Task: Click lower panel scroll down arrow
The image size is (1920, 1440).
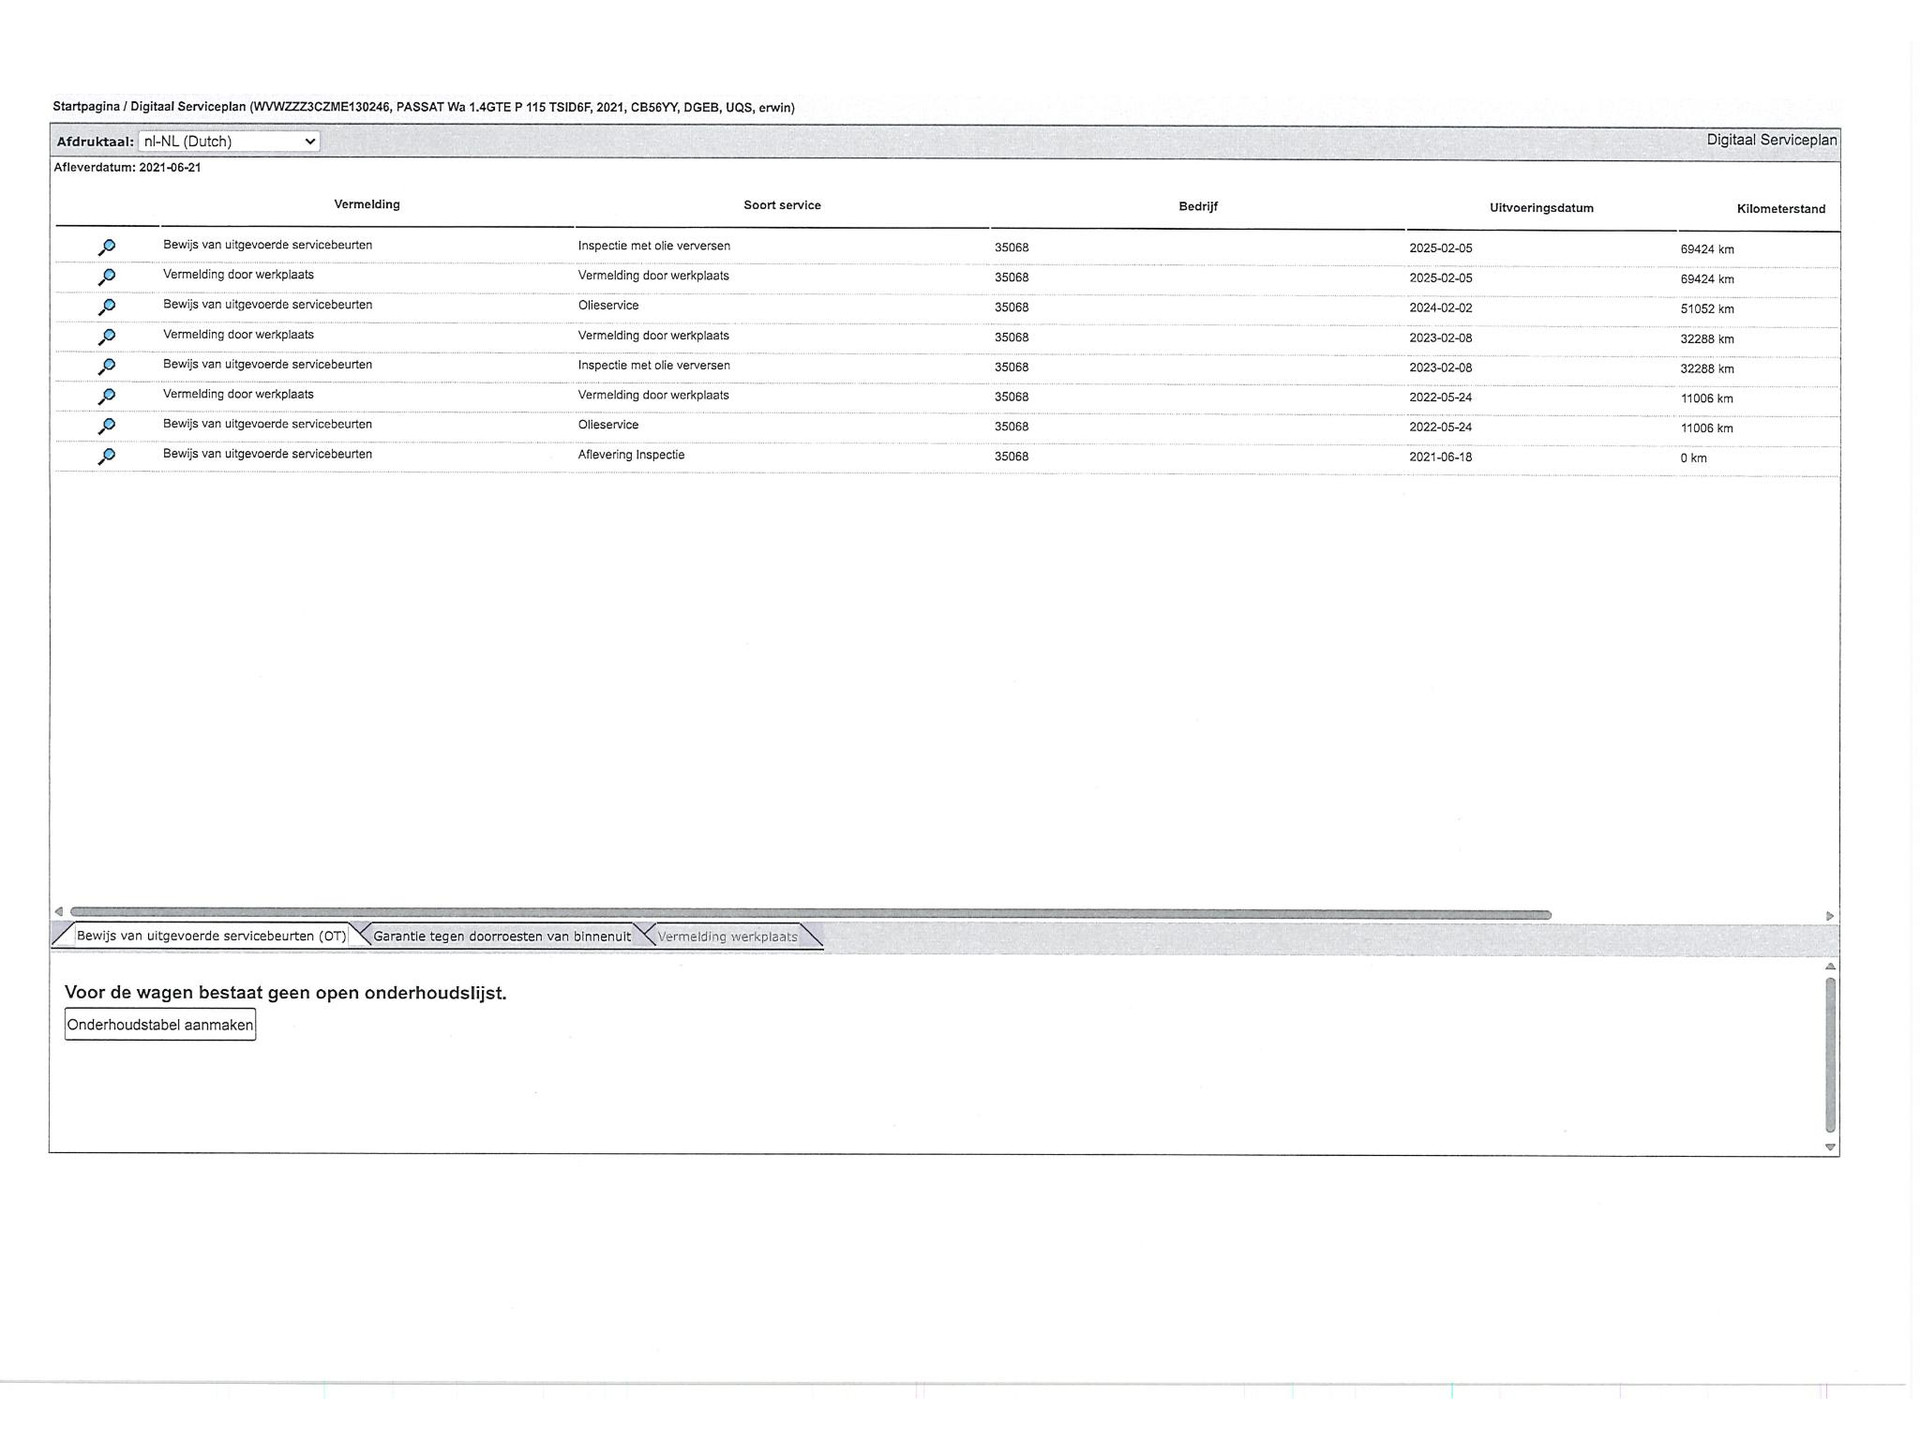Action: pyautogui.click(x=1830, y=1147)
